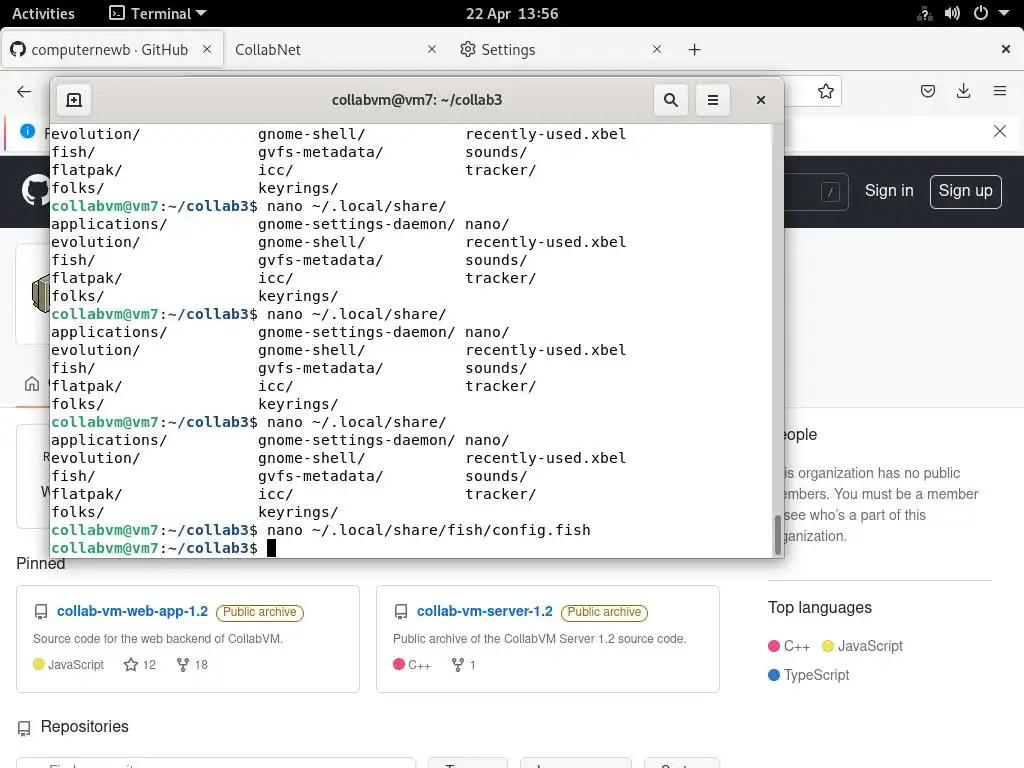The width and height of the screenshot is (1024, 768).
Task: Open the Firefox application menu
Action: (1000, 91)
